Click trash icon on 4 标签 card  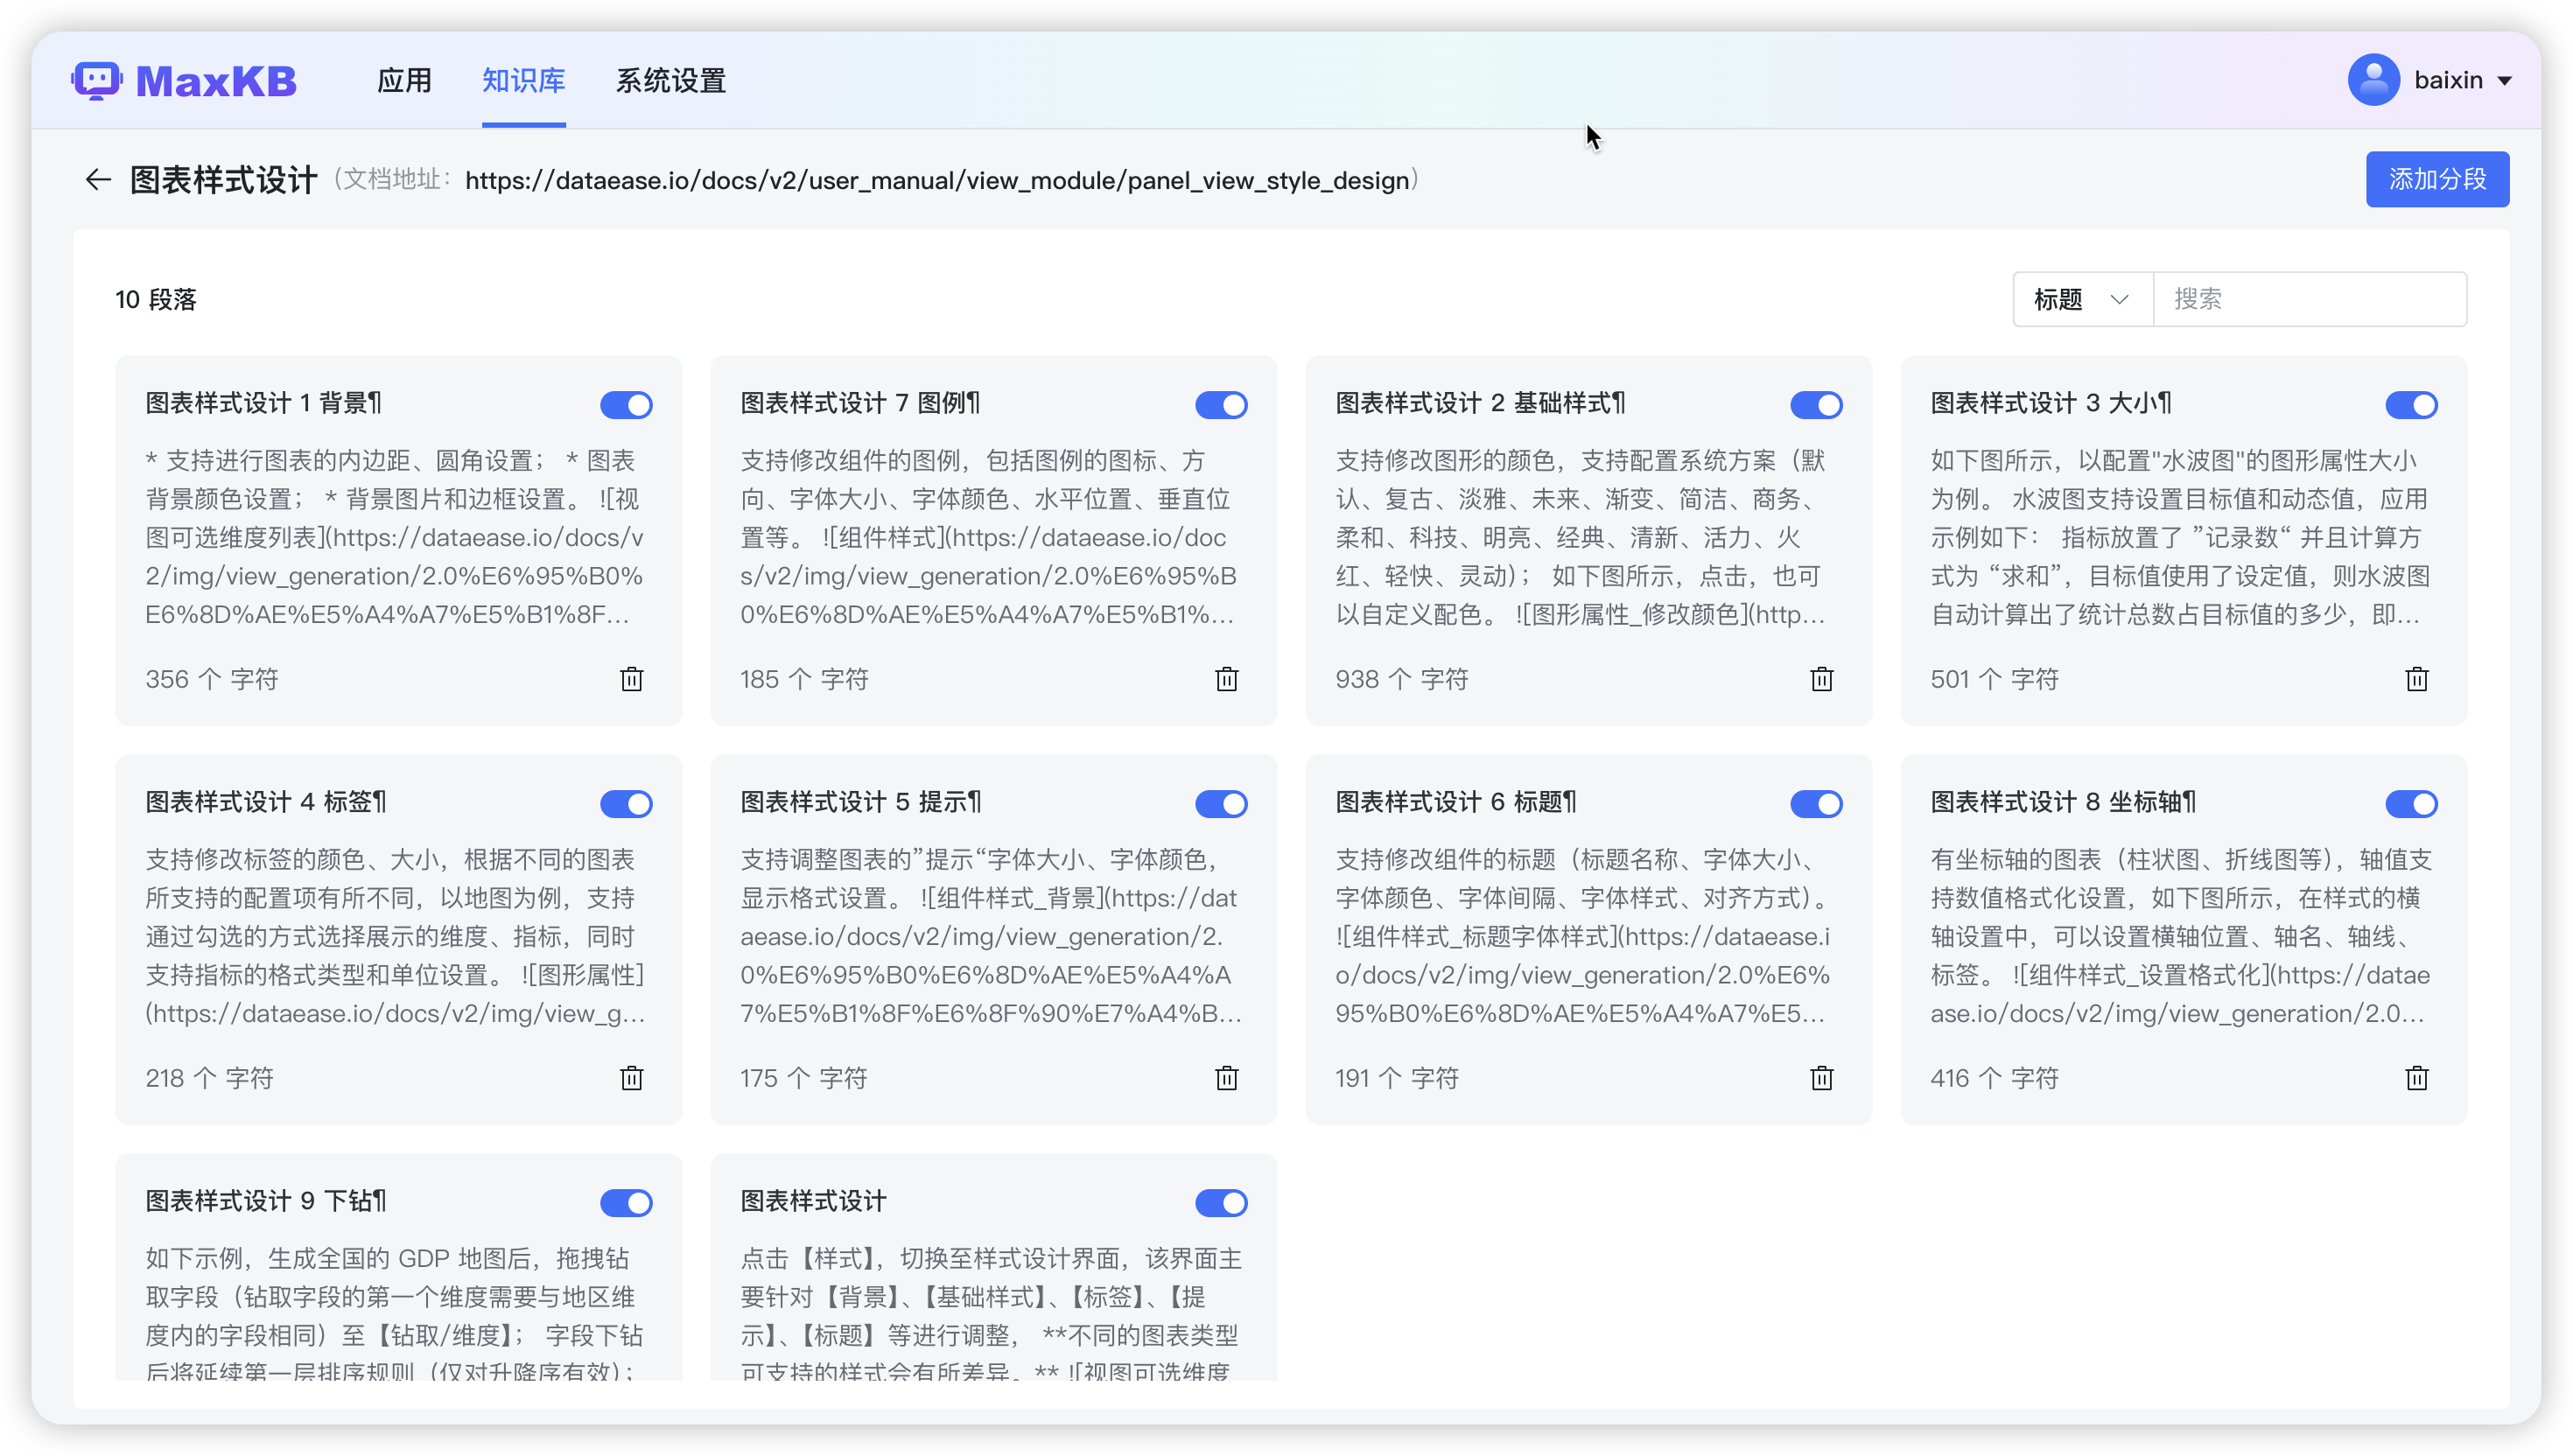pyautogui.click(x=631, y=1078)
